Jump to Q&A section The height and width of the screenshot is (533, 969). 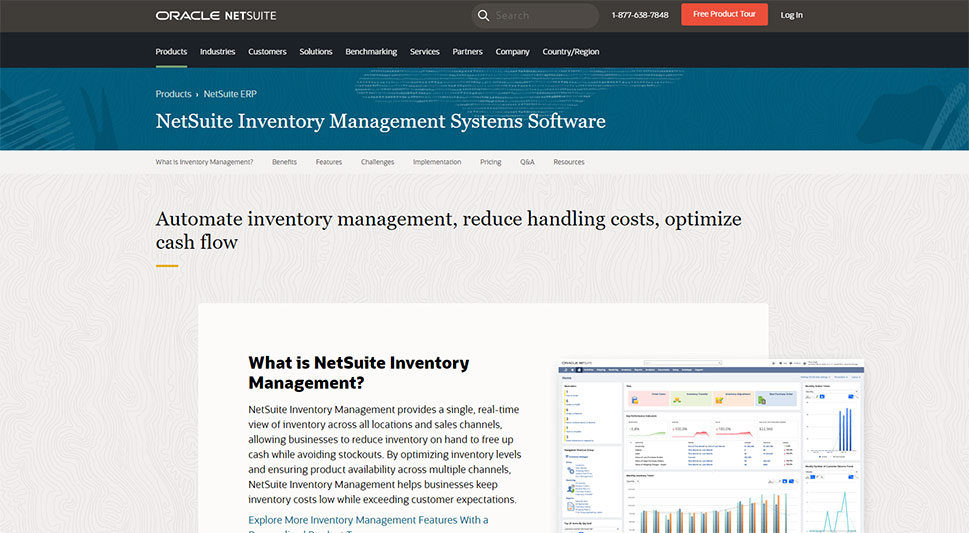click(527, 162)
